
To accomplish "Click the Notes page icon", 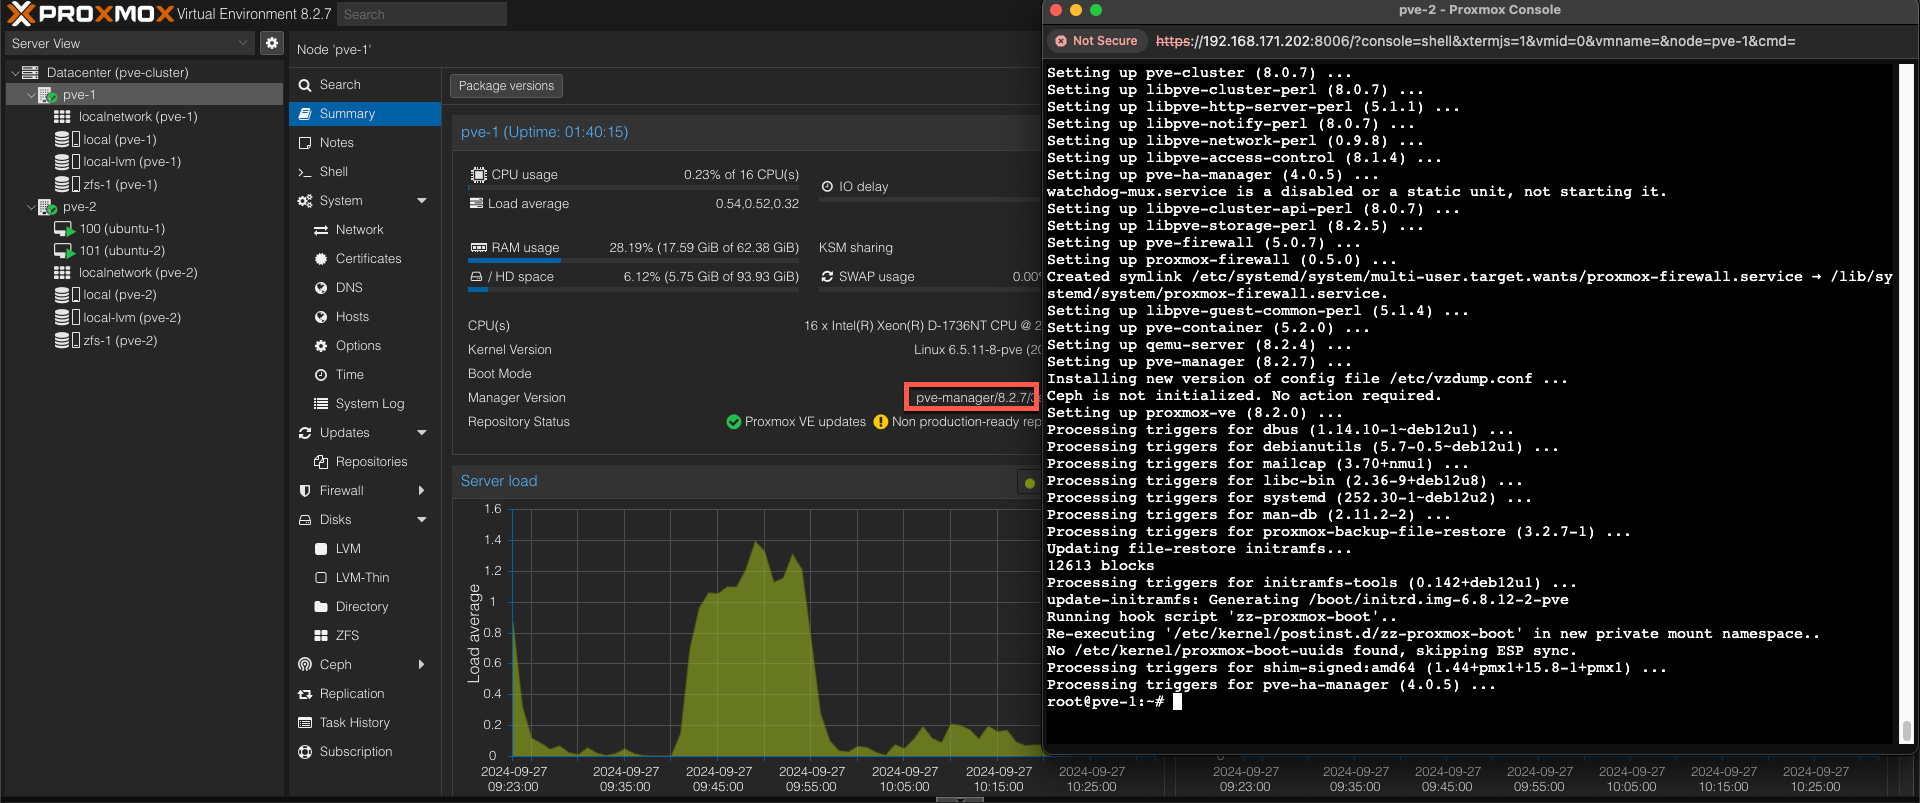I will pos(305,143).
